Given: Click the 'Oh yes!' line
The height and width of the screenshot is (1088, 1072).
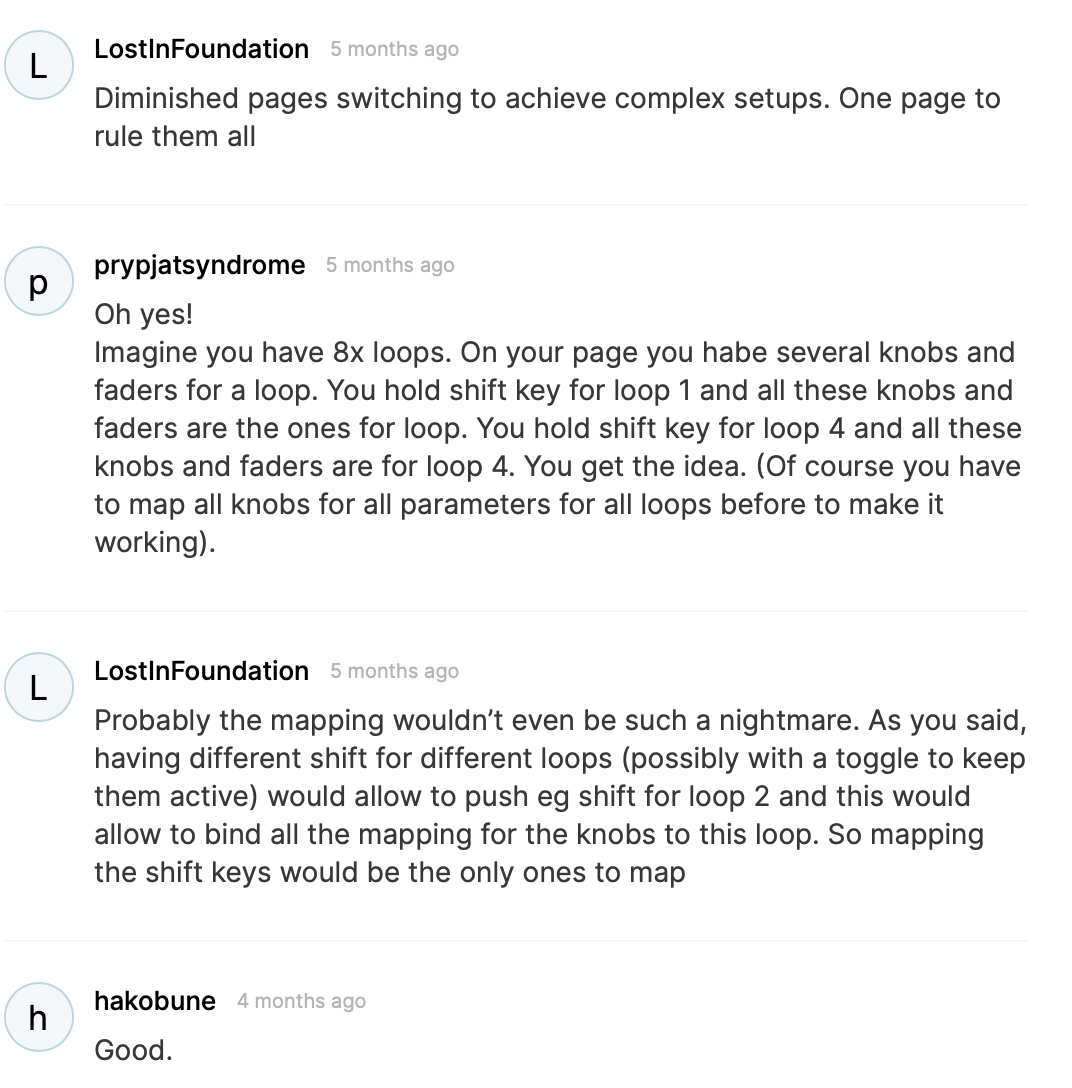Looking at the screenshot, I should [144, 314].
